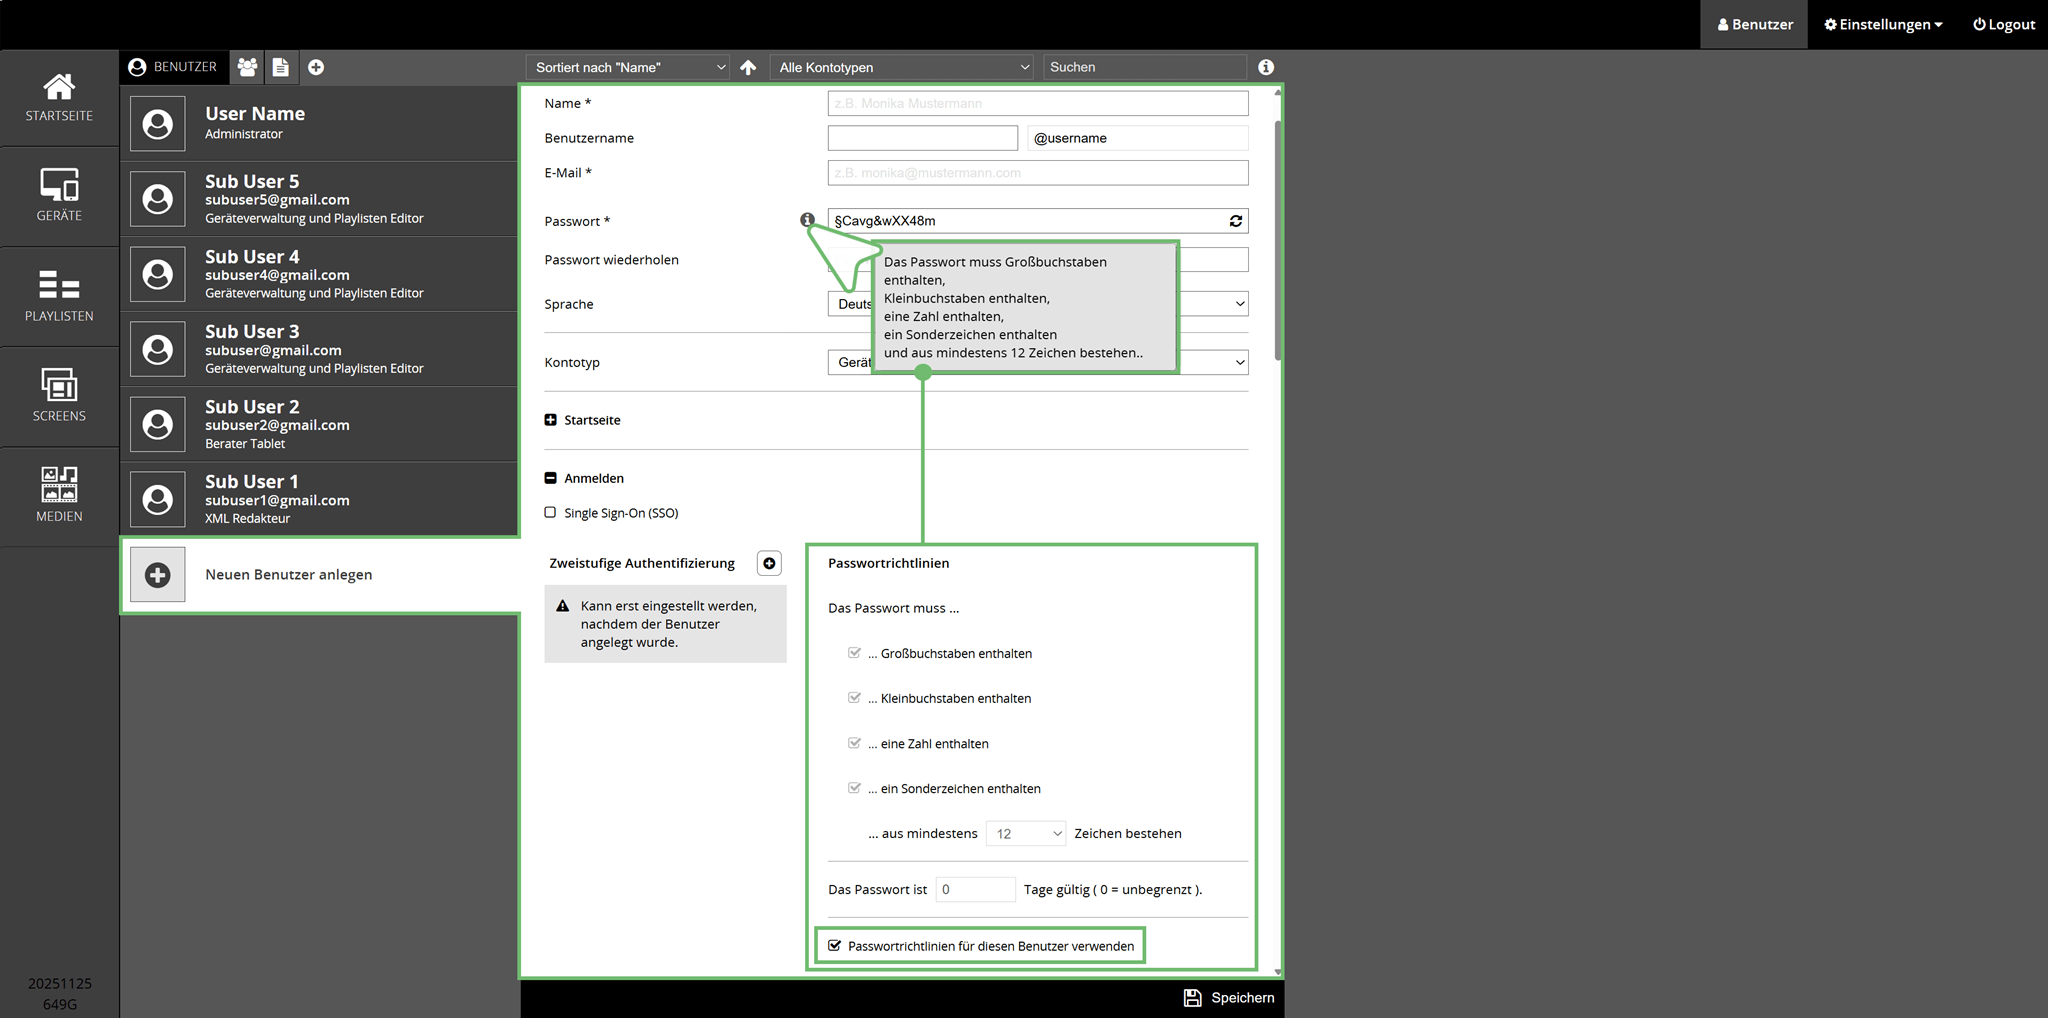Image resolution: width=2048 pixels, height=1018 pixels.
Task: Open the Alle Kontotypen filter dropdown
Action: point(903,67)
